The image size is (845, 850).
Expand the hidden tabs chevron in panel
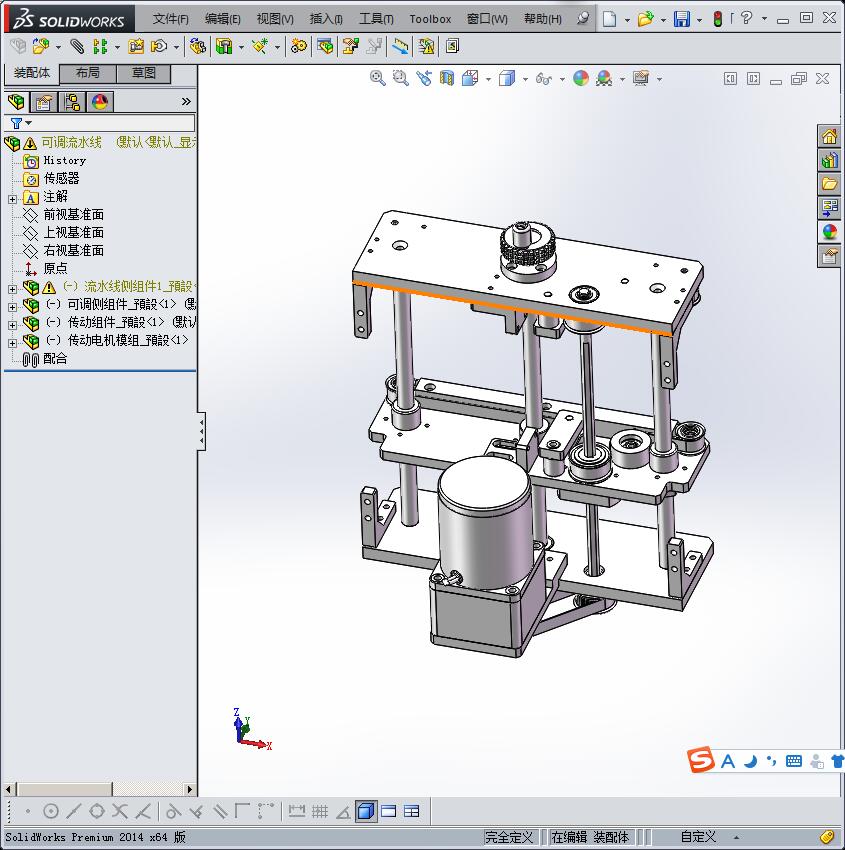[186, 101]
